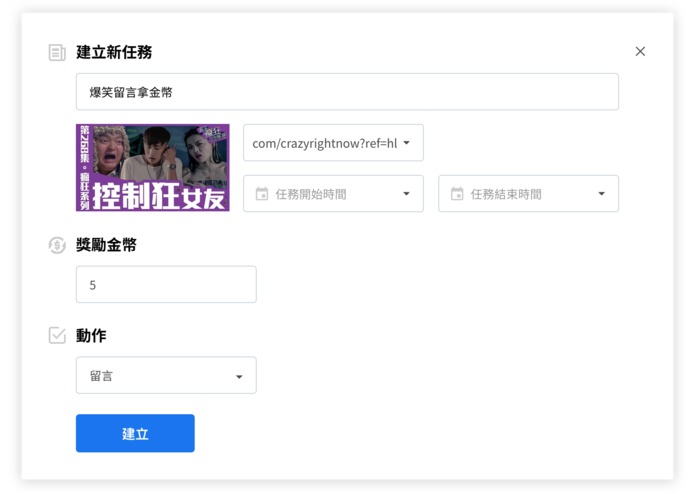Click the 動作 section heading
695x494 pixels.
91,335
